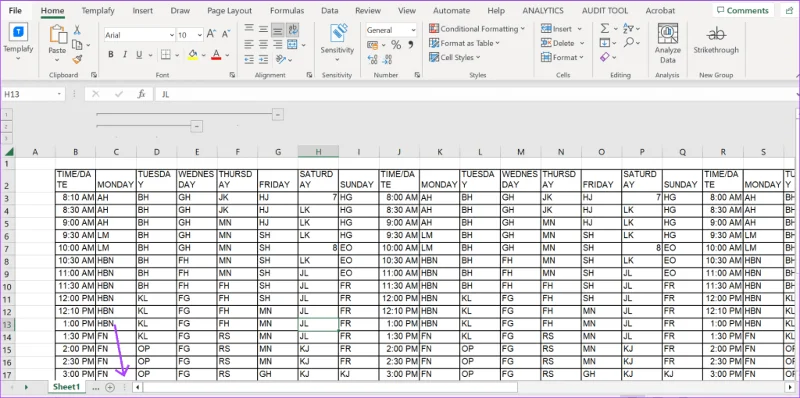Increase font size with larger A icon

211,35
